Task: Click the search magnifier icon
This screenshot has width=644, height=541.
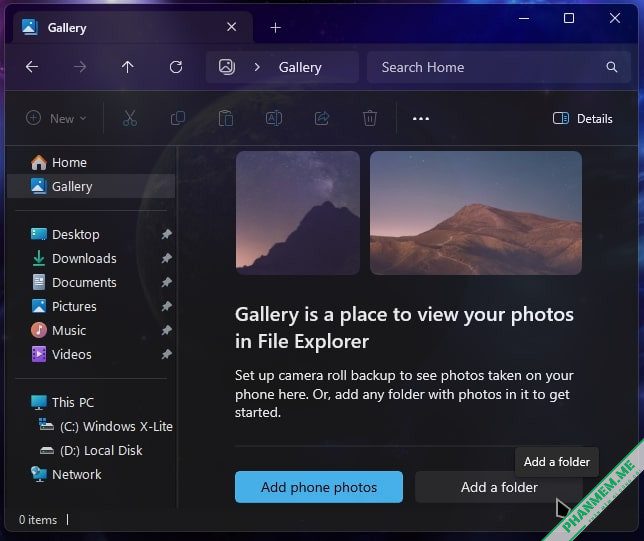Action: tap(612, 67)
